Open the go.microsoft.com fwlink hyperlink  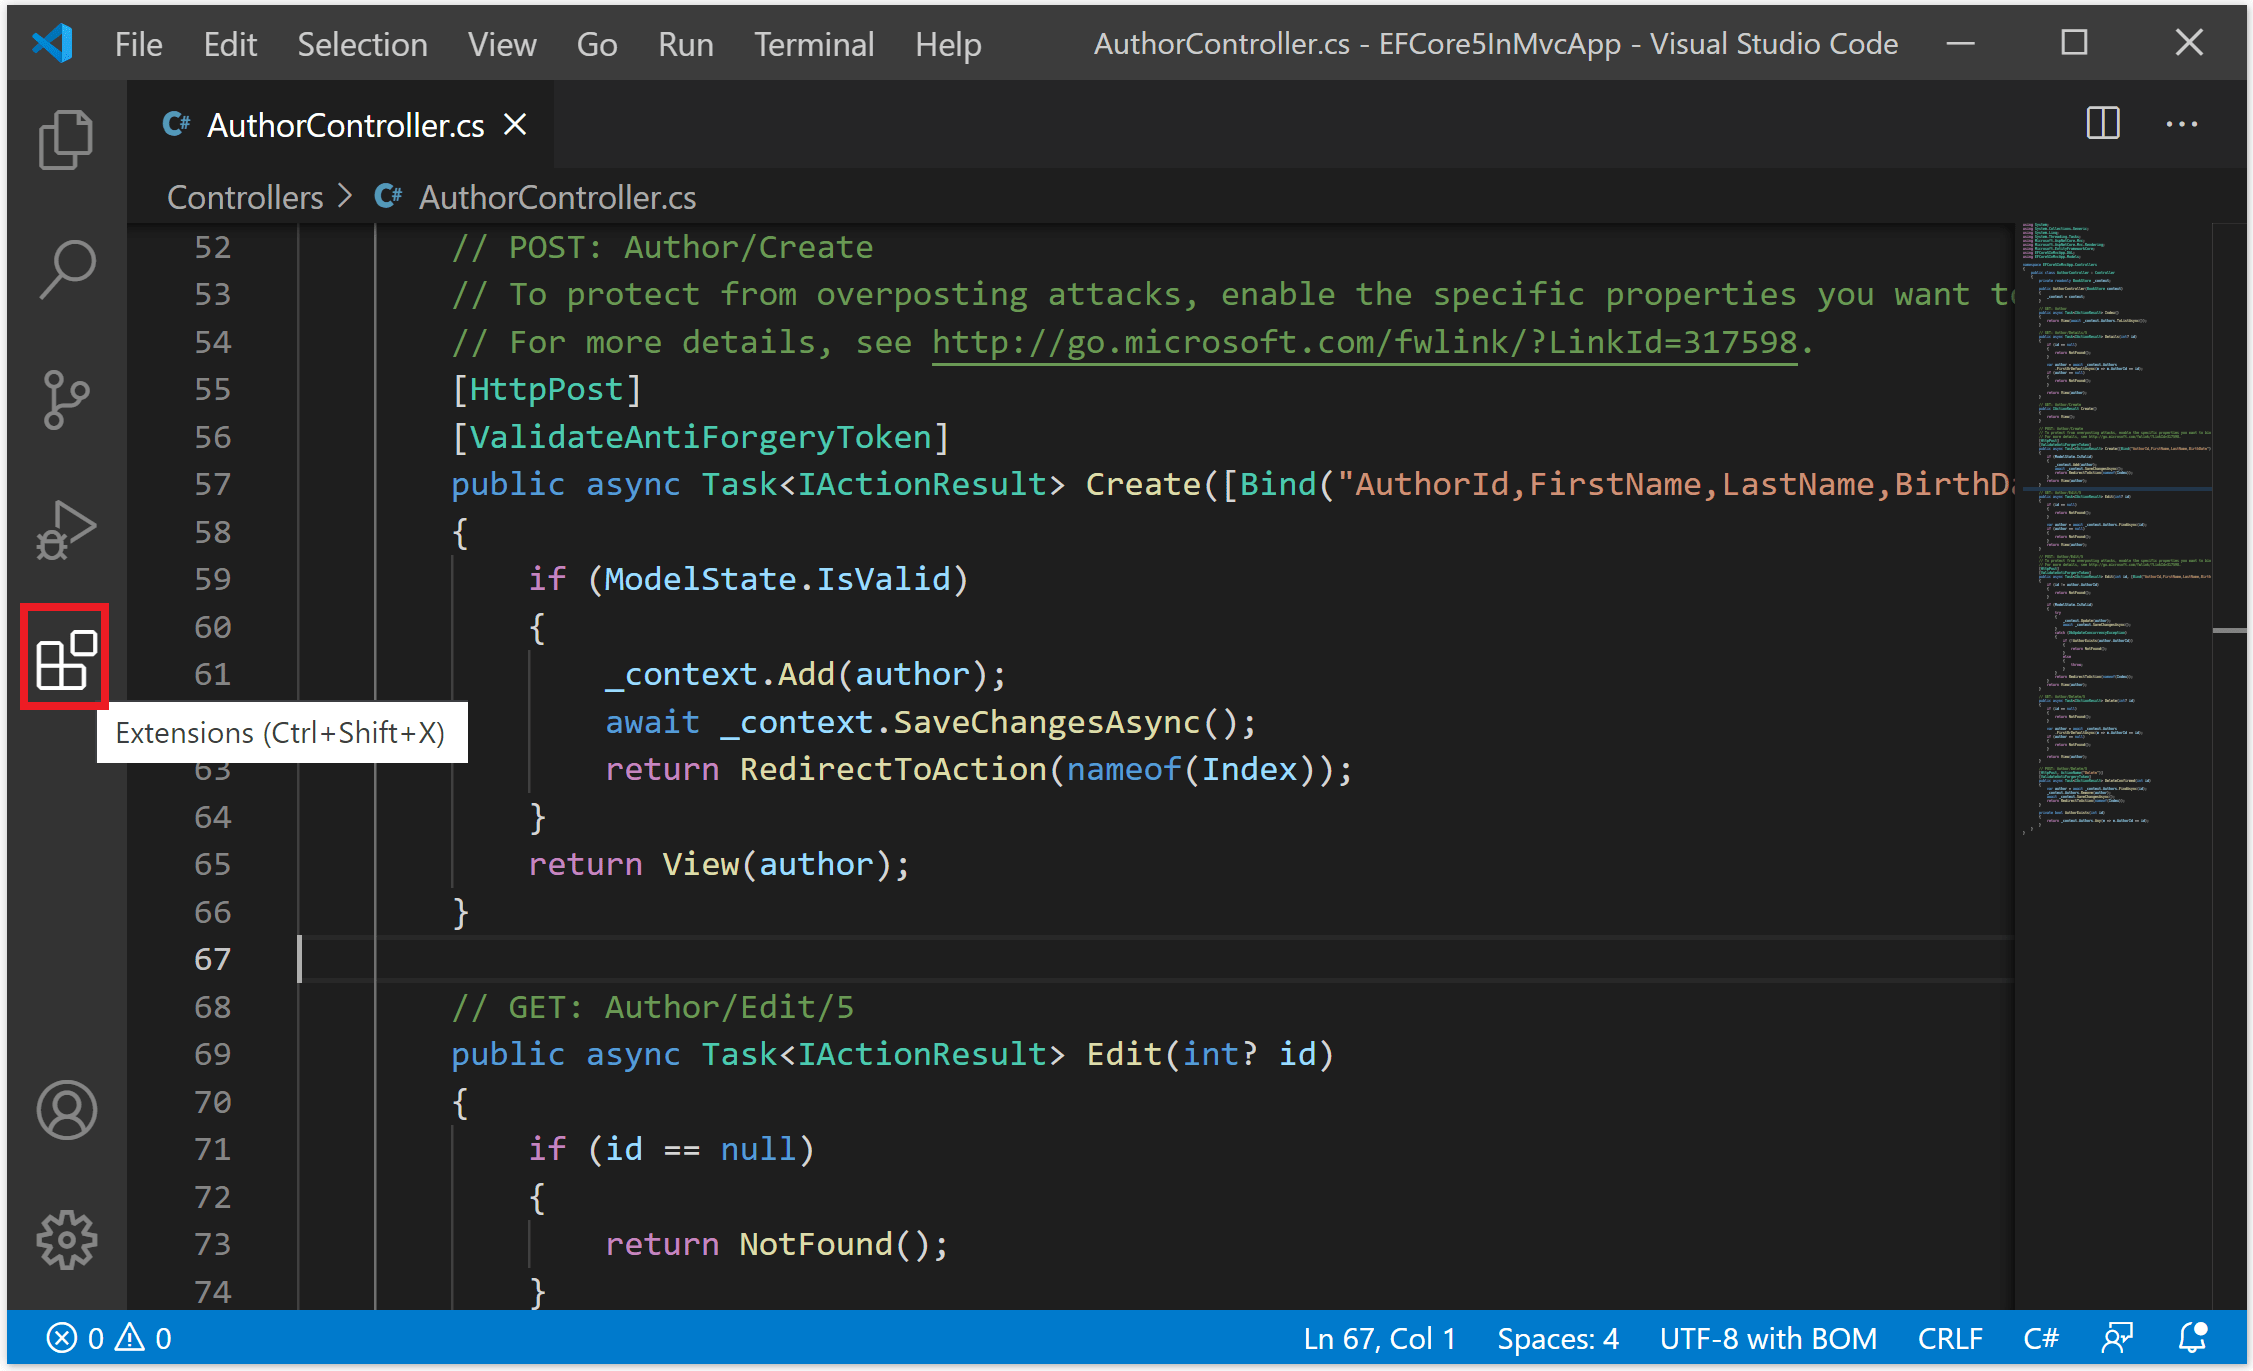click(x=1363, y=341)
